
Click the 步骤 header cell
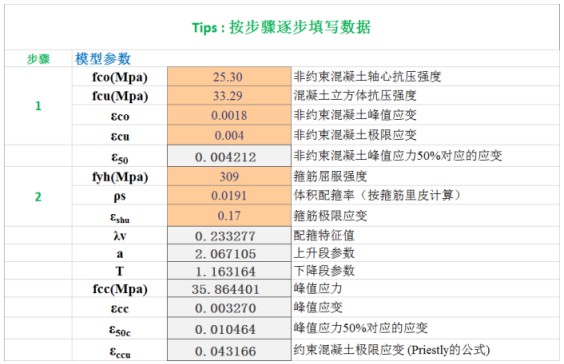point(38,59)
